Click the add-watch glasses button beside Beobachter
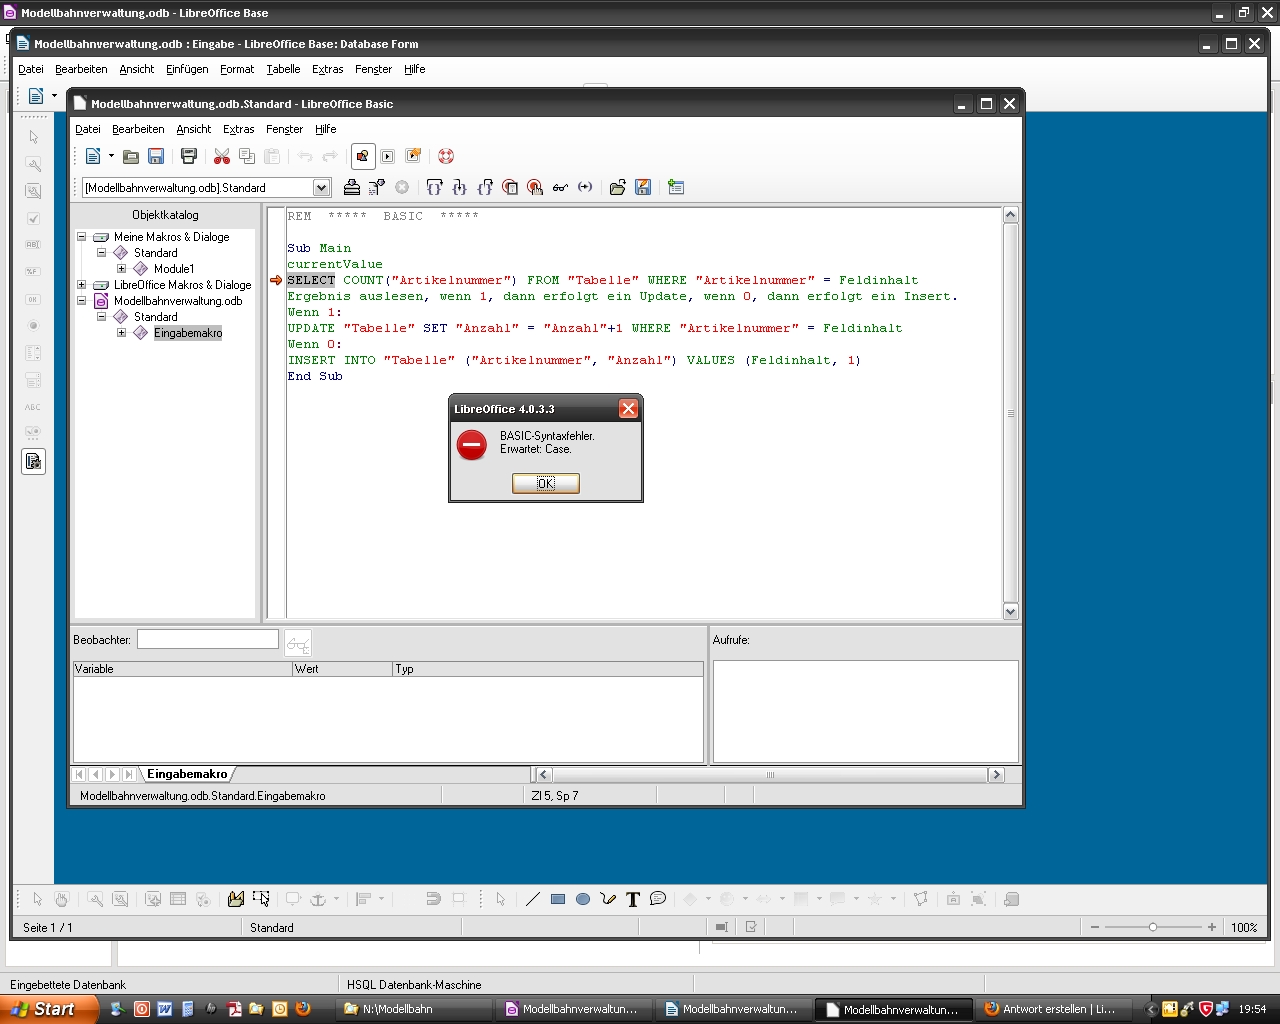The height and width of the screenshot is (1024, 1280). pyautogui.click(x=298, y=643)
